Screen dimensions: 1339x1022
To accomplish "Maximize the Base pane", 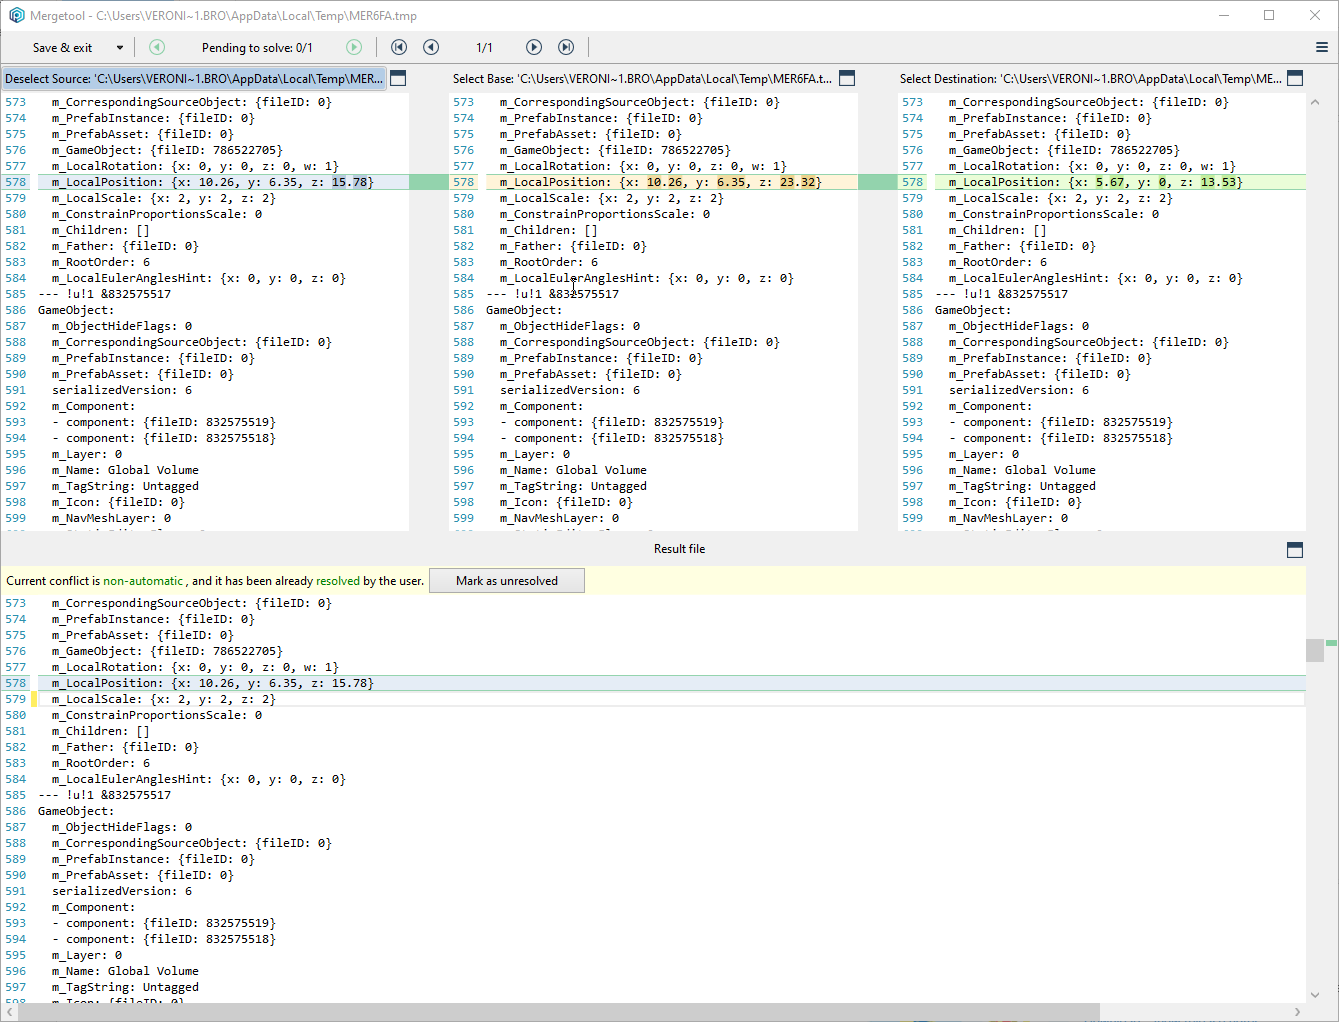I will pyautogui.click(x=847, y=78).
